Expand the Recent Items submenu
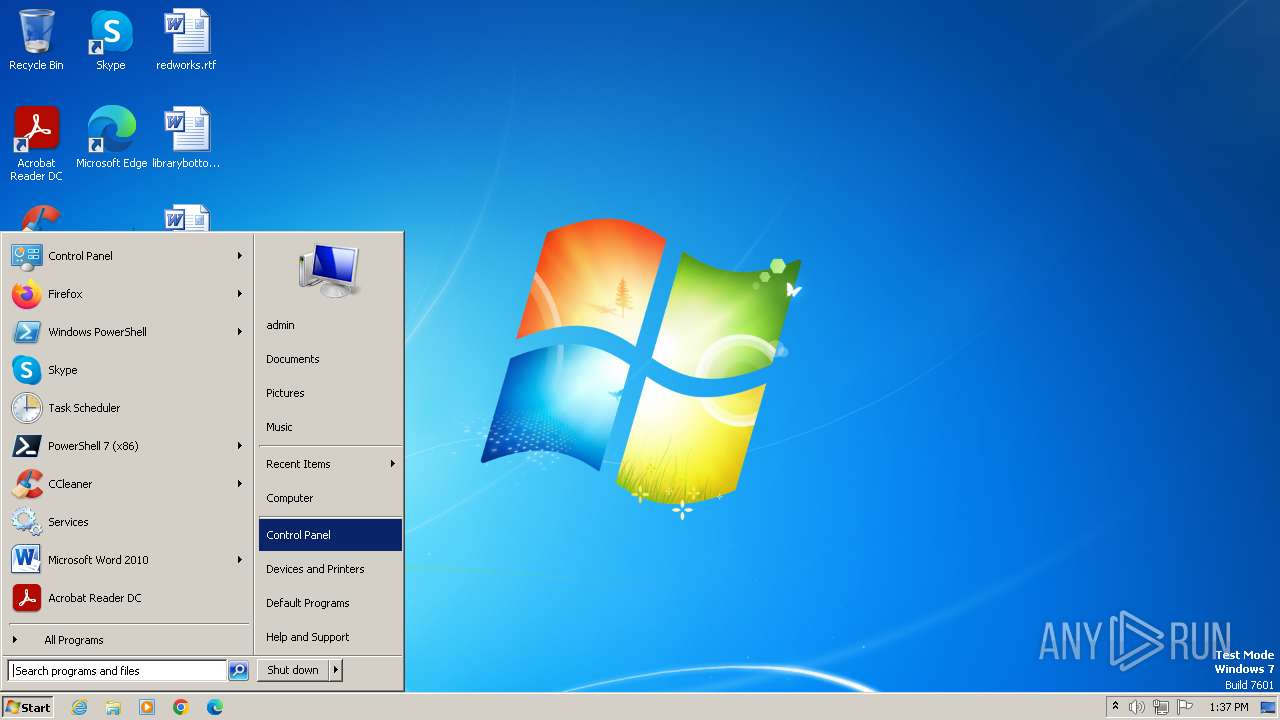 (x=330, y=464)
